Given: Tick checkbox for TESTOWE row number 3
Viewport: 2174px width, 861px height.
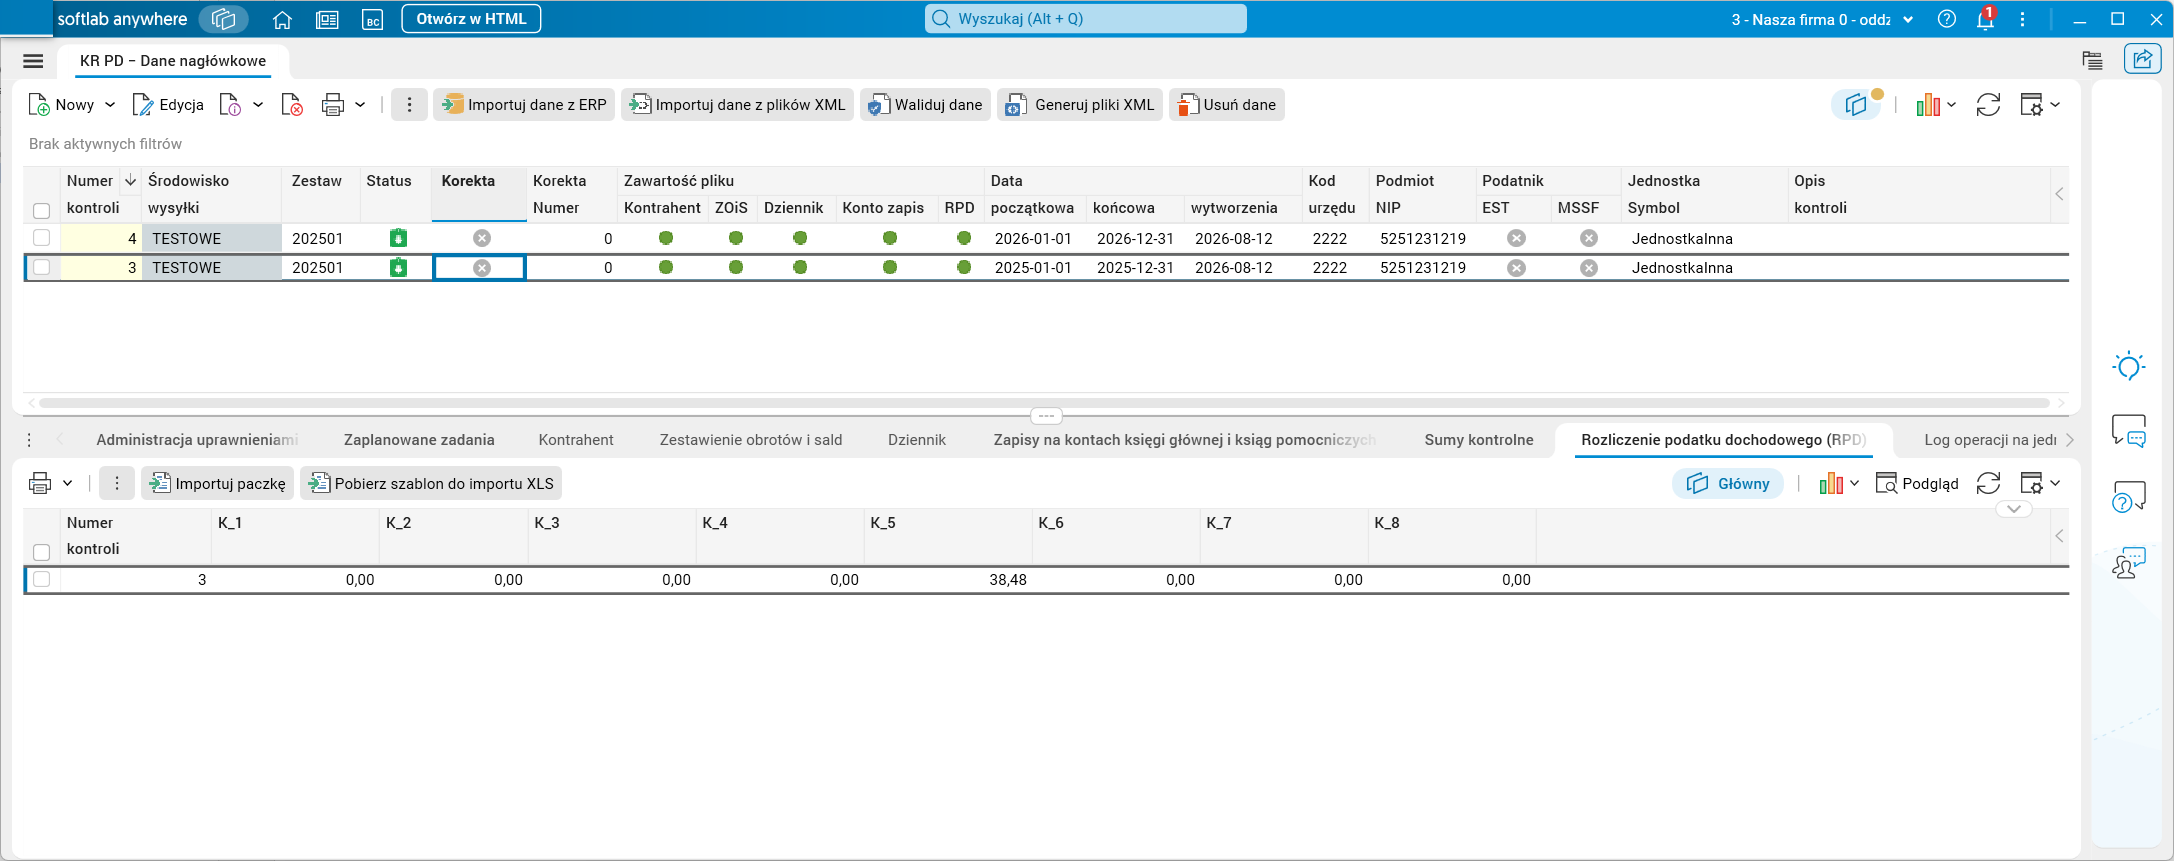Looking at the screenshot, I should (x=41, y=267).
